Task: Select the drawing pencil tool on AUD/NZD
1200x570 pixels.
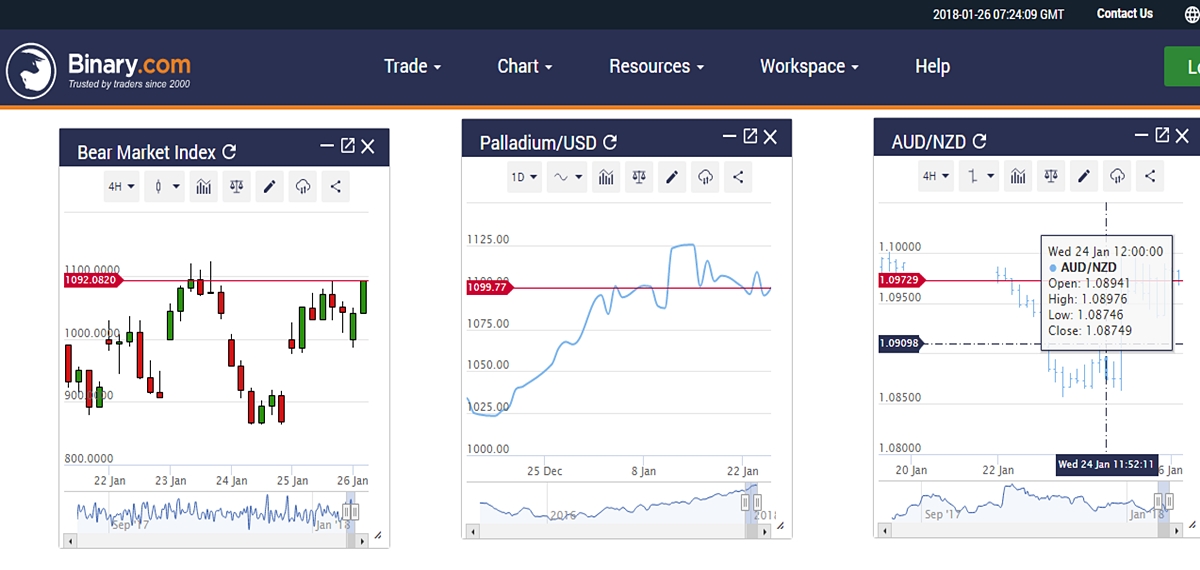Action: [1083, 176]
